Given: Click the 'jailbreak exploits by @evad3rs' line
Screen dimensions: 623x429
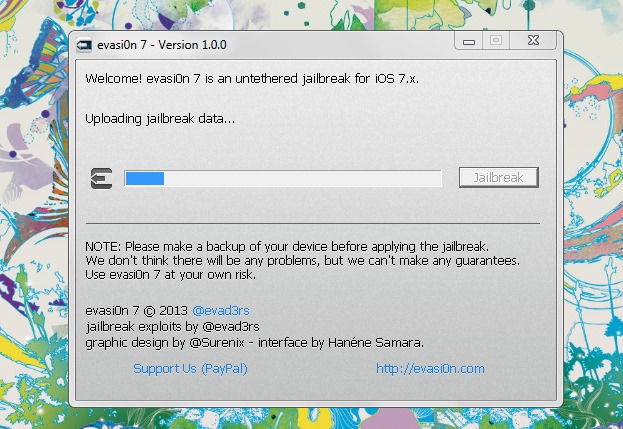Looking at the screenshot, I should pyautogui.click(x=172, y=327).
